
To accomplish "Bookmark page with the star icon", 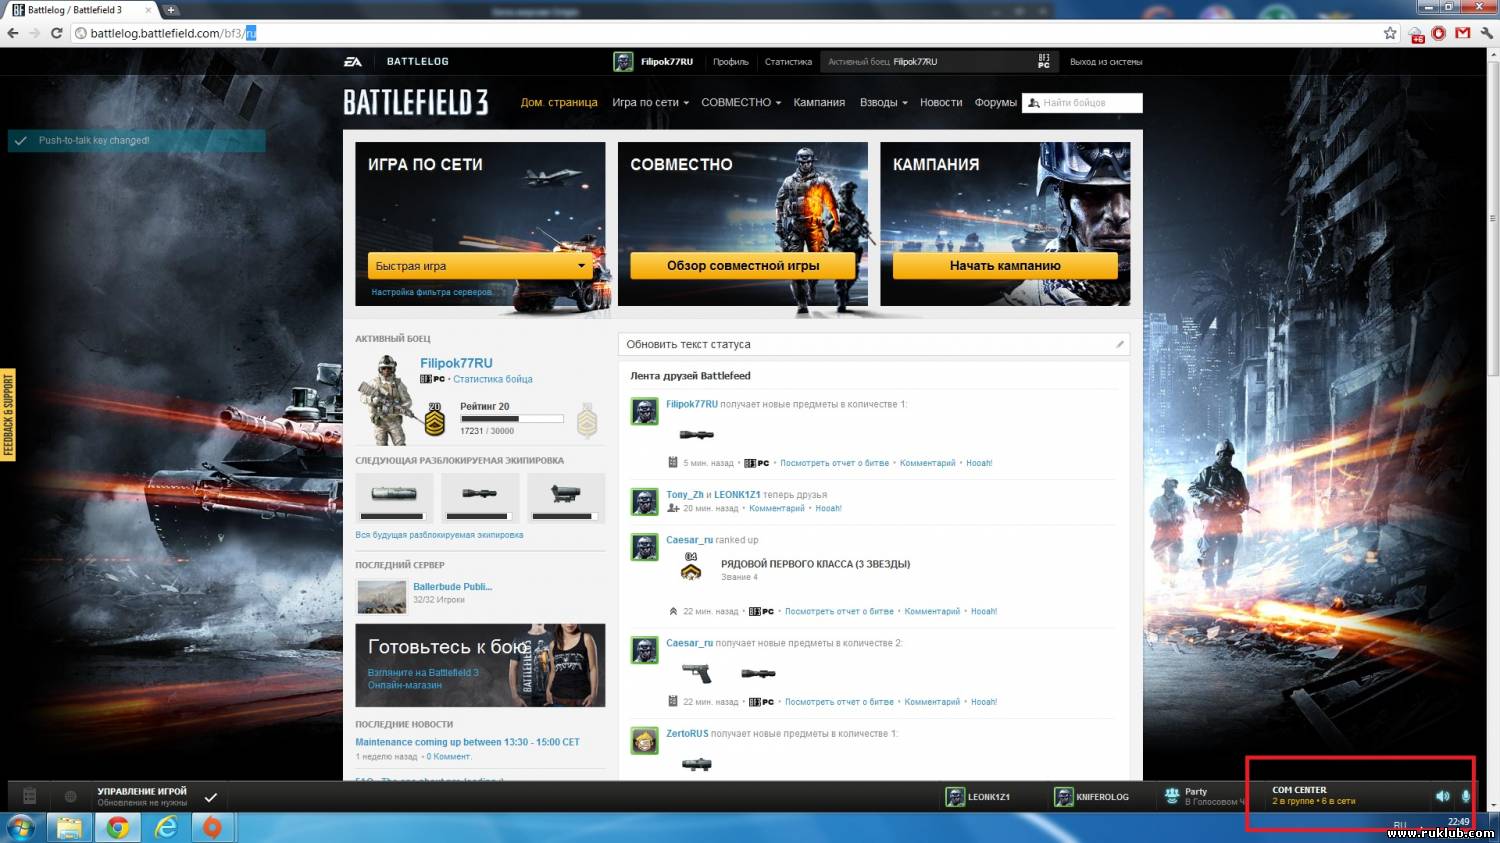I will pyautogui.click(x=1390, y=33).
